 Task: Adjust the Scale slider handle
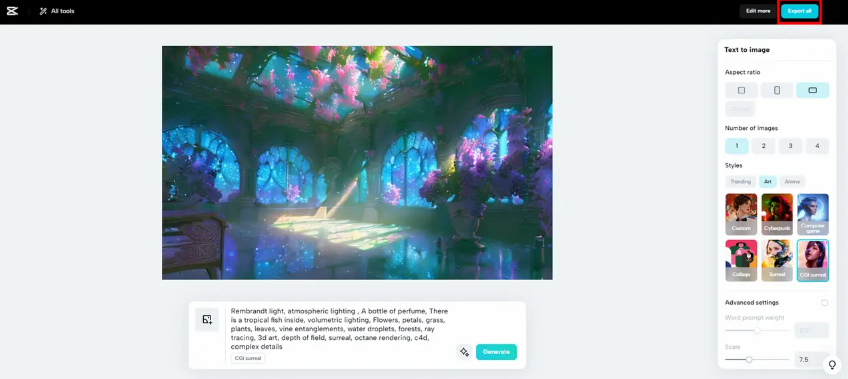[x=749, y=360]
